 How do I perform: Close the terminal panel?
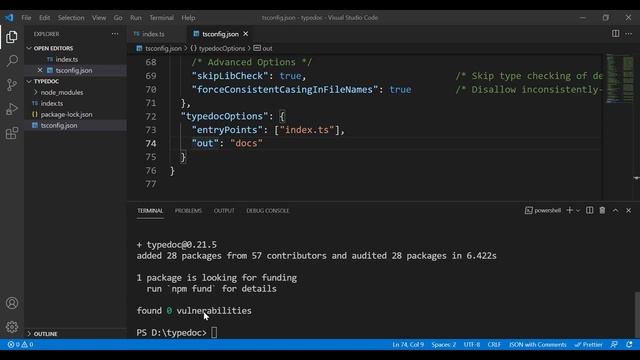(x=629, y=211)
